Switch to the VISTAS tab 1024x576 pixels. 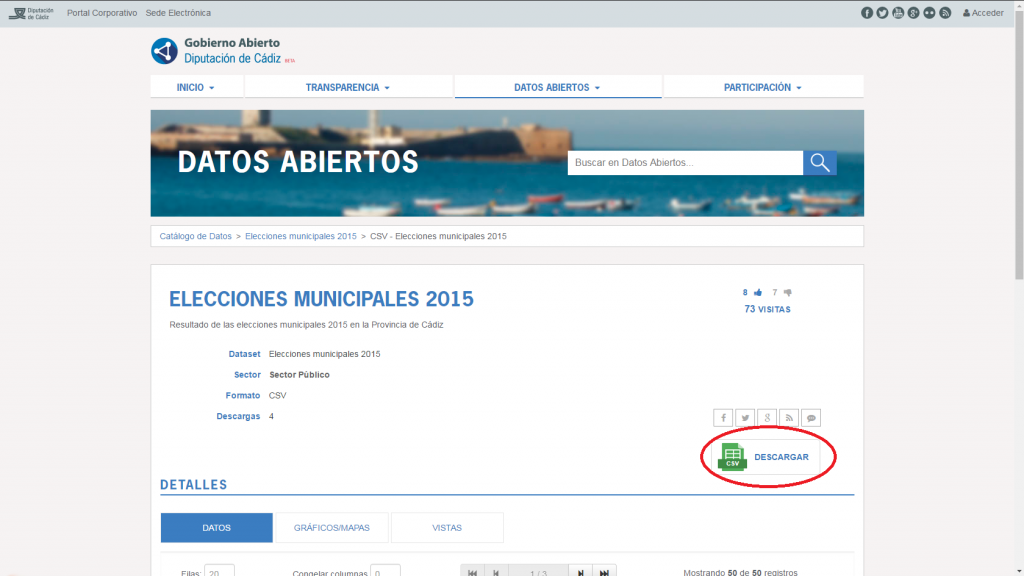click(447, 528)
